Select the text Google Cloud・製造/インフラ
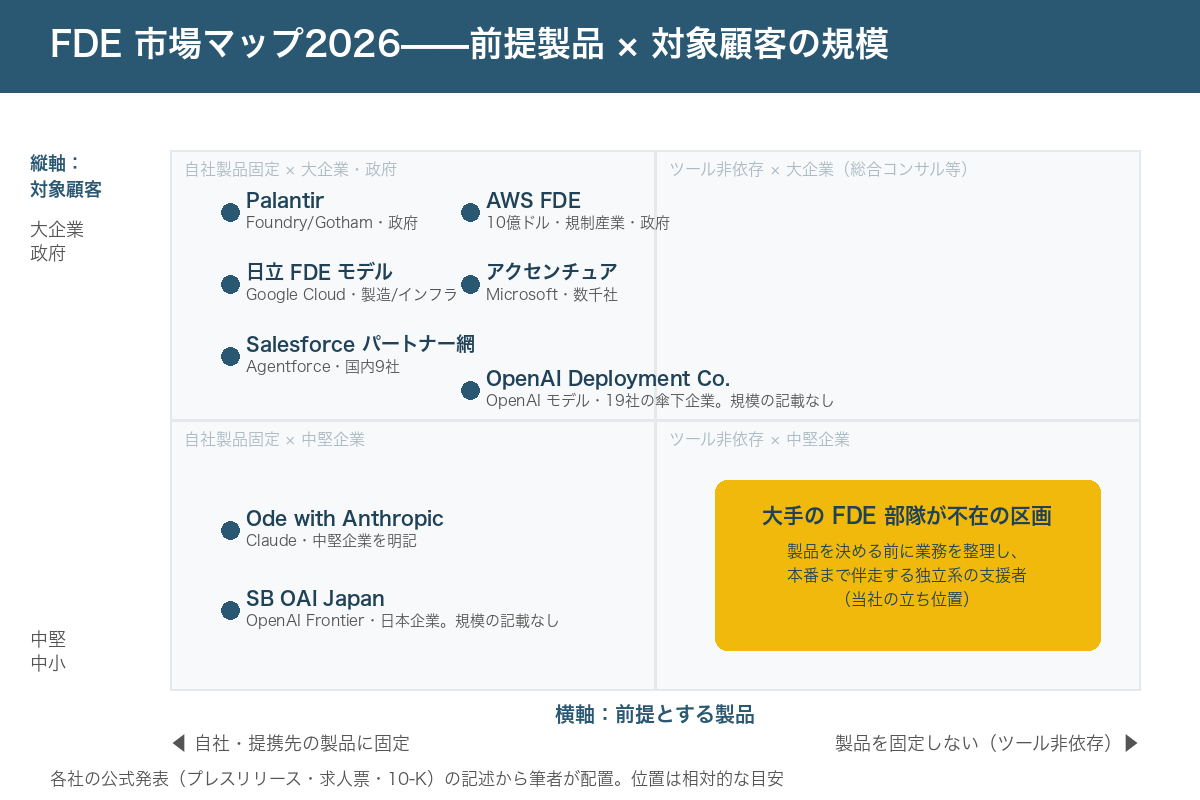The width and height of the screenshot is (1200, 800). [352, 295]
